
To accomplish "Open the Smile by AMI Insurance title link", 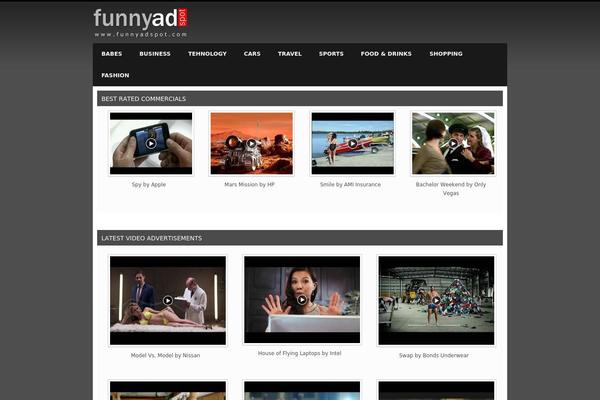I will coord(351,184).
